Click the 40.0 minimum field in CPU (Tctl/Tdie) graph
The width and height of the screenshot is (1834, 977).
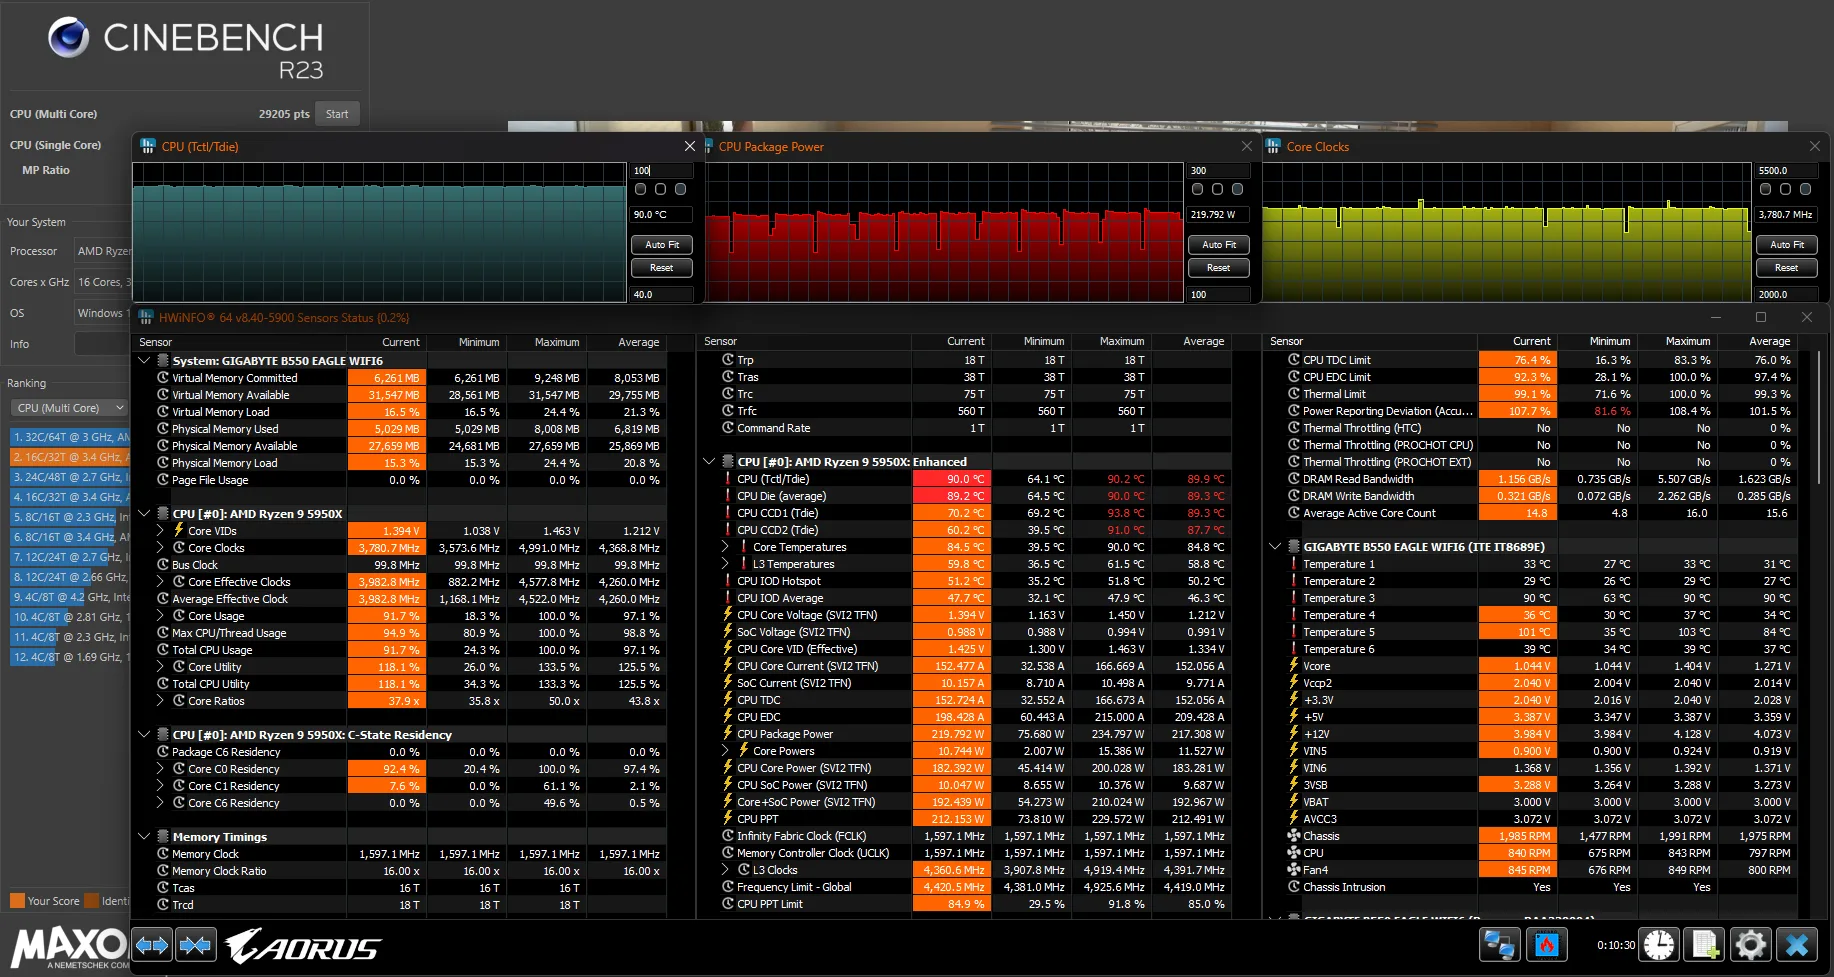point(662,295)
